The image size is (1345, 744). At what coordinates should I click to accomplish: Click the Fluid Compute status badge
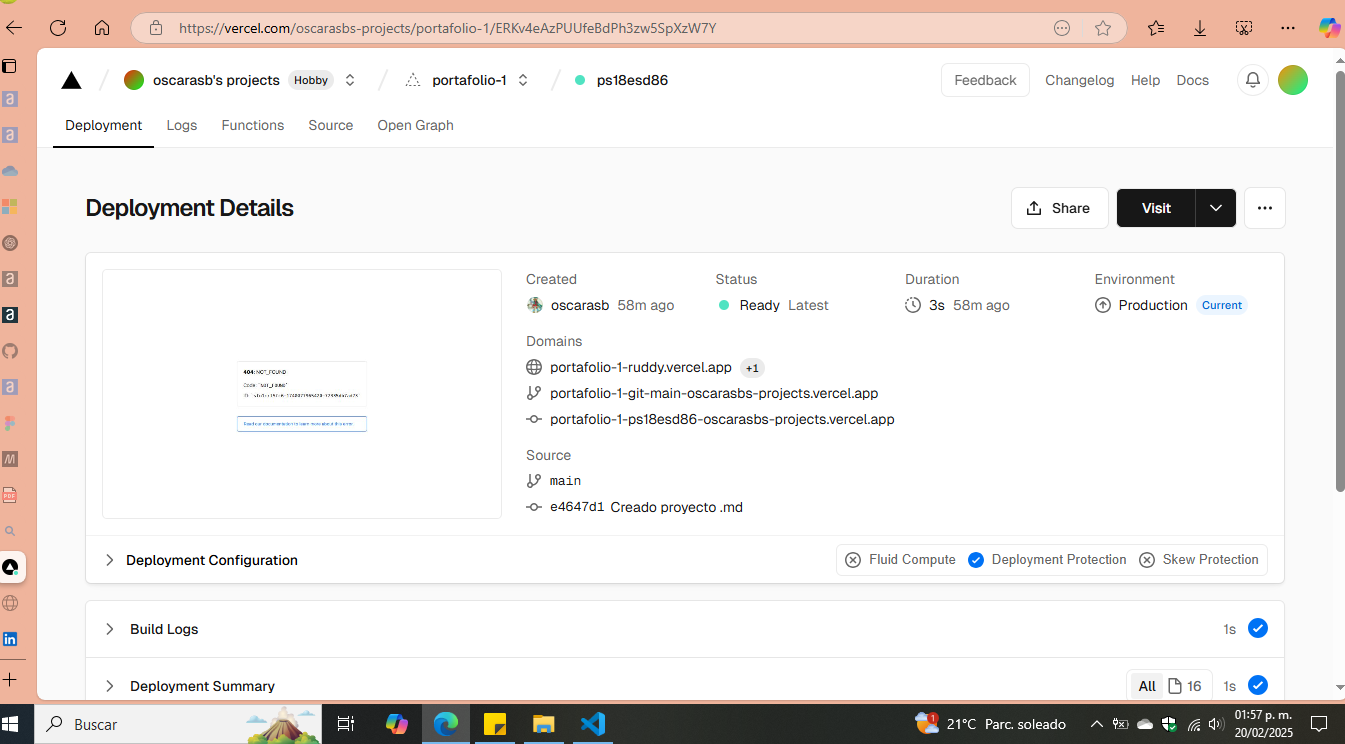coord(900,560)
